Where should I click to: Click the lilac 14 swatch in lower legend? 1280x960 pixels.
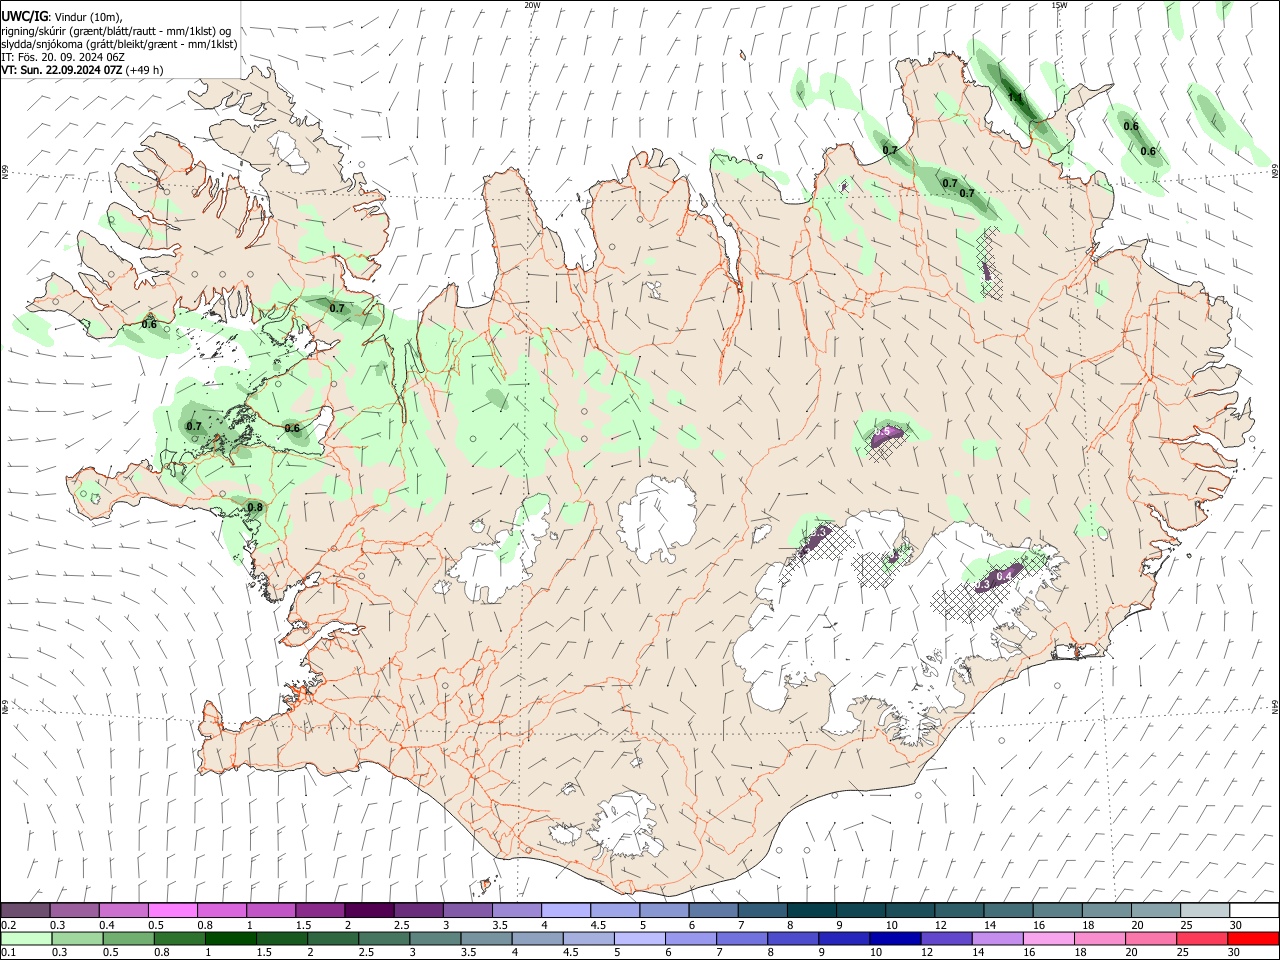[997, 939]
